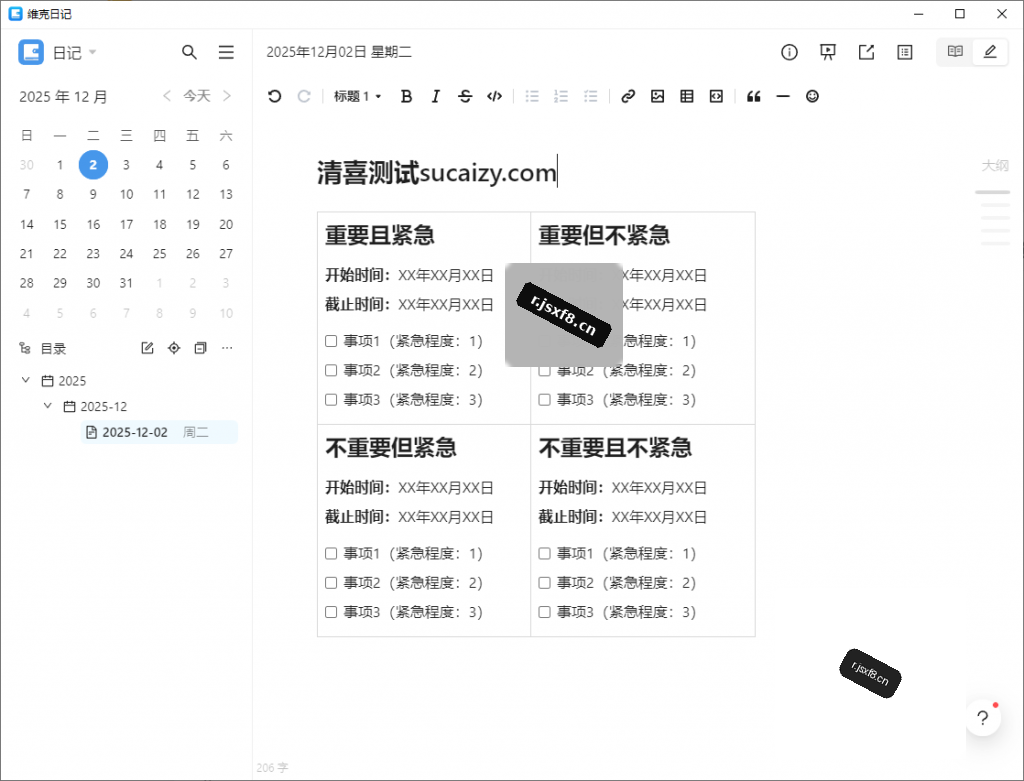
Task: Open the hamburger menu in sidebar
Action: (x=226, y=52)
